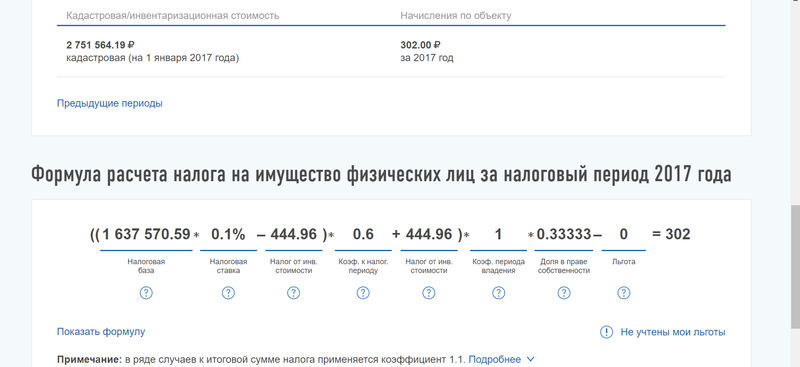Click Показать формулу link
800x367 pixels.
101,331
